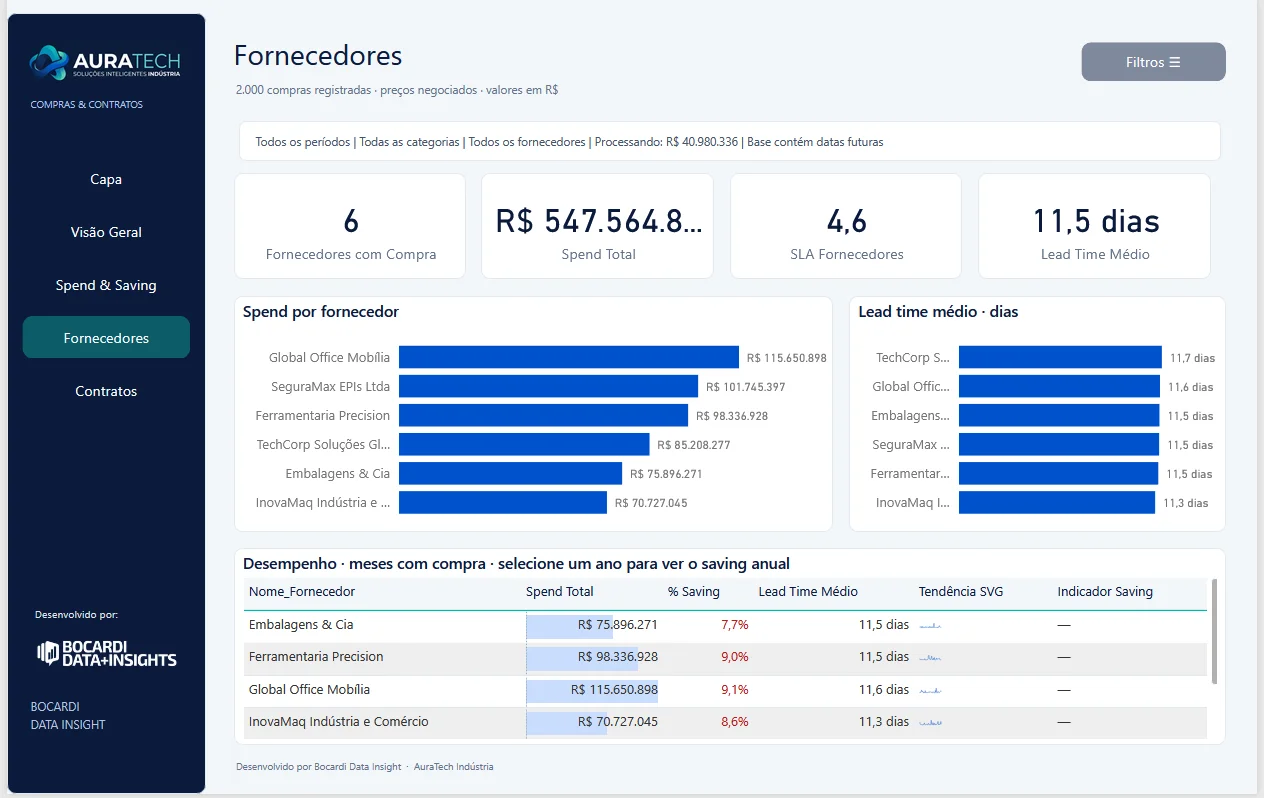Image resolution: width=1264 pixels, height=798 pixels.
Task: Click the AuraTech logo
Action: (x=105, y=63)
